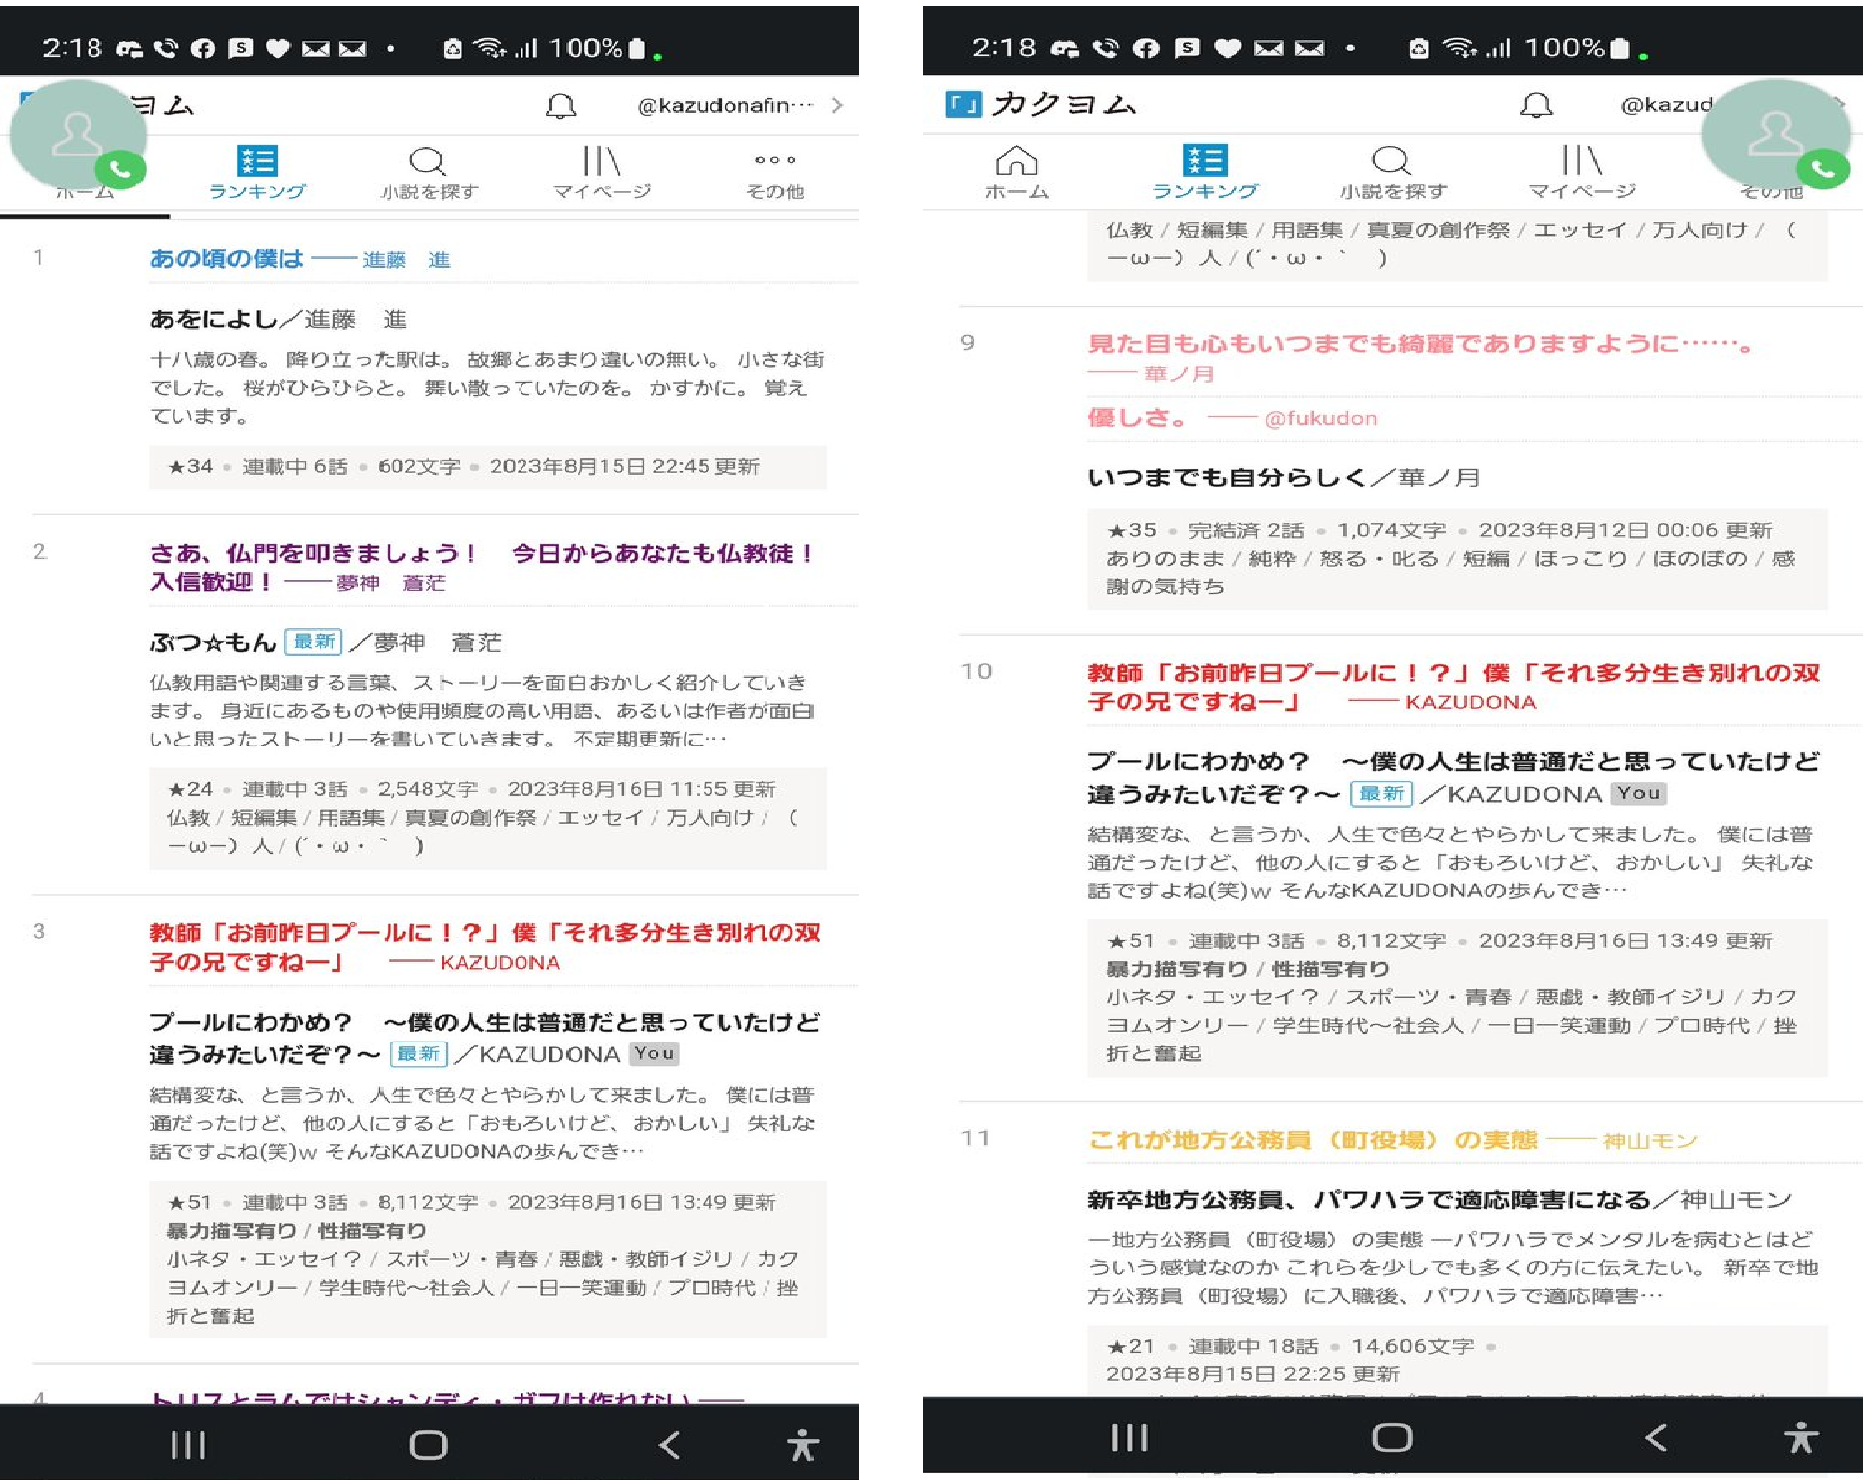
Task: Open the ランキング tab in left screen
Action: point(257,172)
